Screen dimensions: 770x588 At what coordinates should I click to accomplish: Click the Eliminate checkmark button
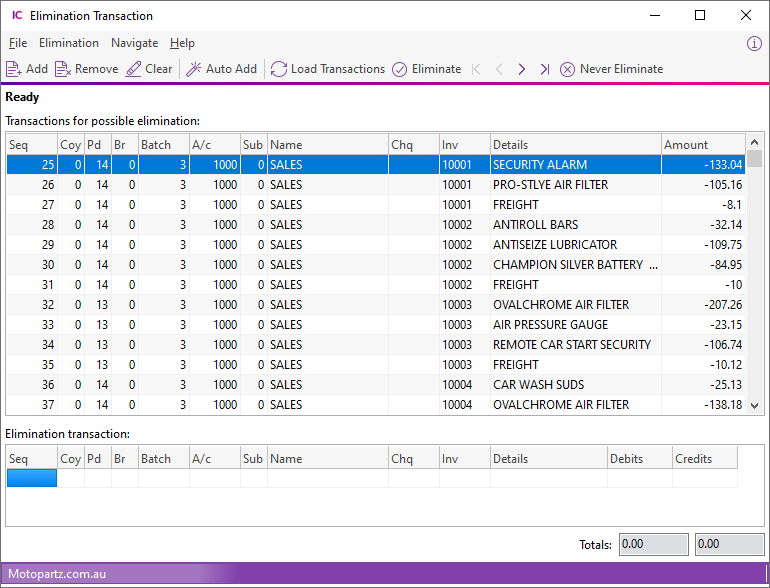point(400,69)
